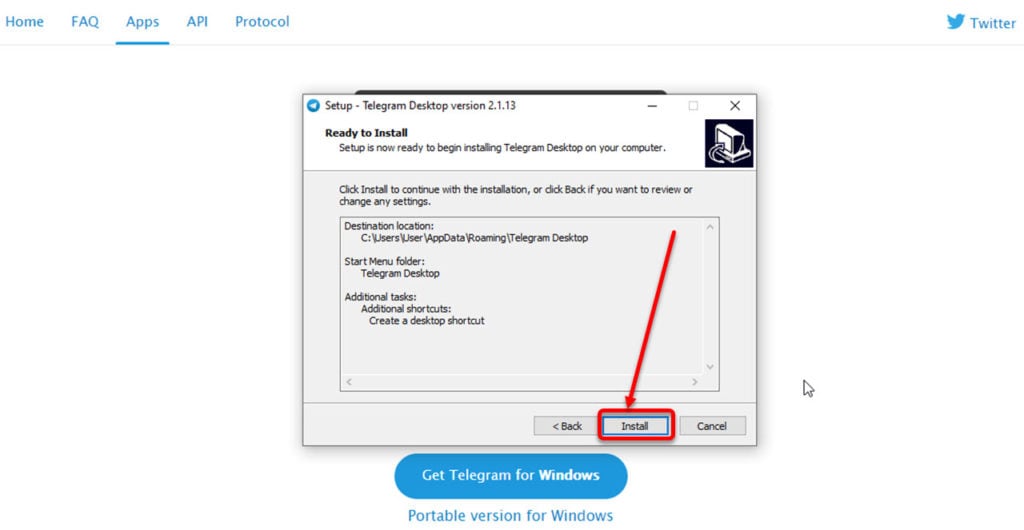Image resolution: width=1024 pixels, height=530 pixels.
Task: Click the summary box scroll up arrow
Action: click(x=710, y=226)
